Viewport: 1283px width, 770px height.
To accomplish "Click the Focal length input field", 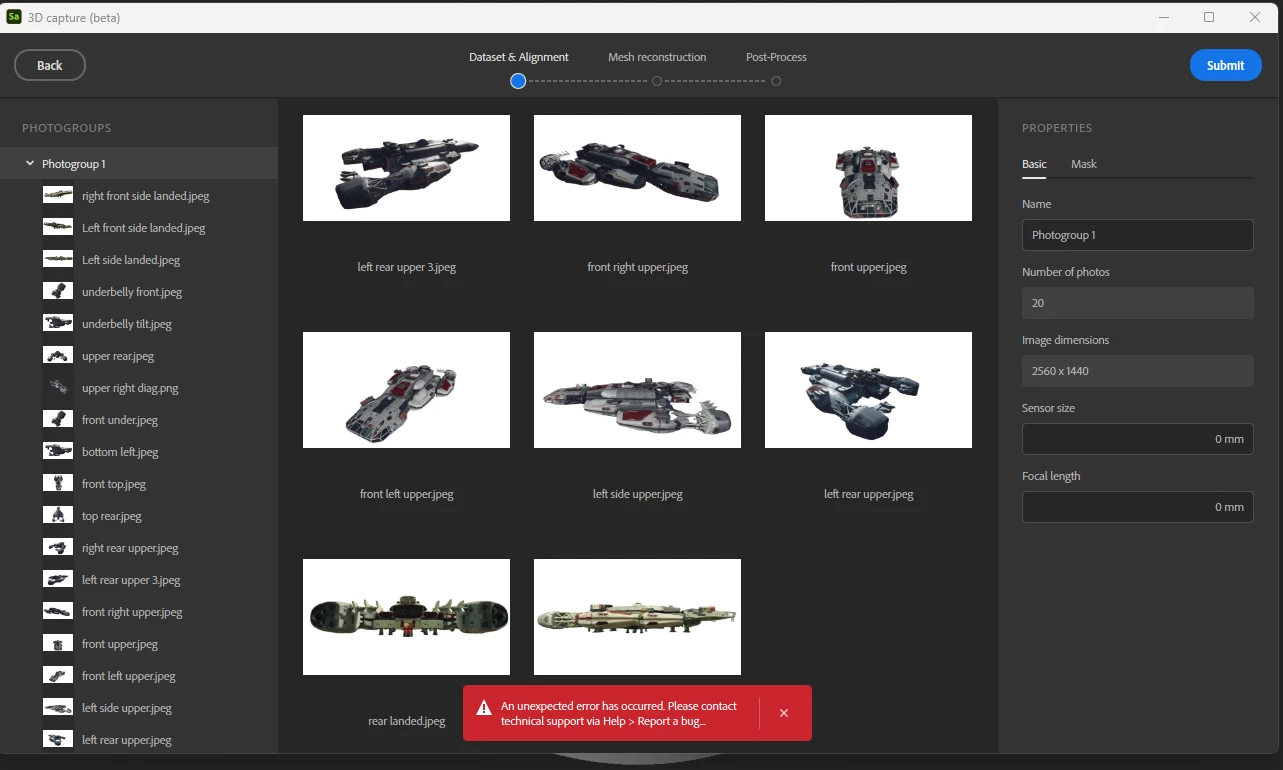I will point(1137,507).
